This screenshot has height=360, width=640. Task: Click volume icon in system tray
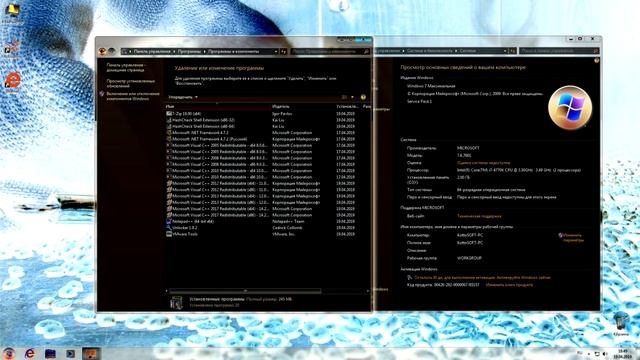coord(605,353)
